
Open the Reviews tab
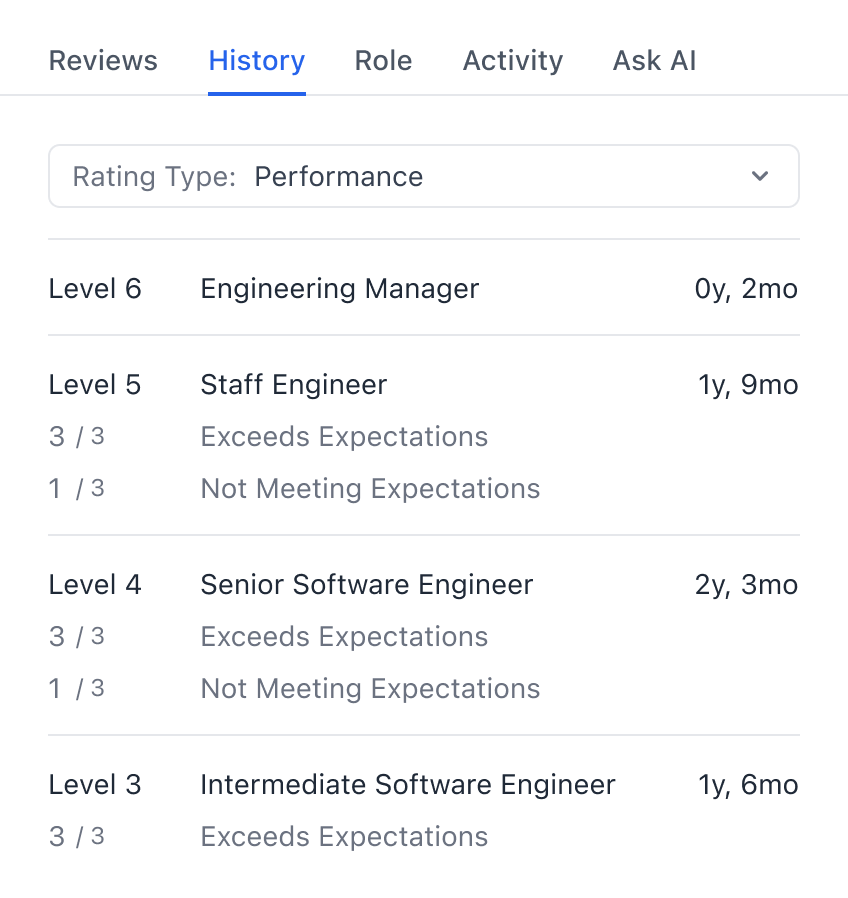[x=103, y=61]
